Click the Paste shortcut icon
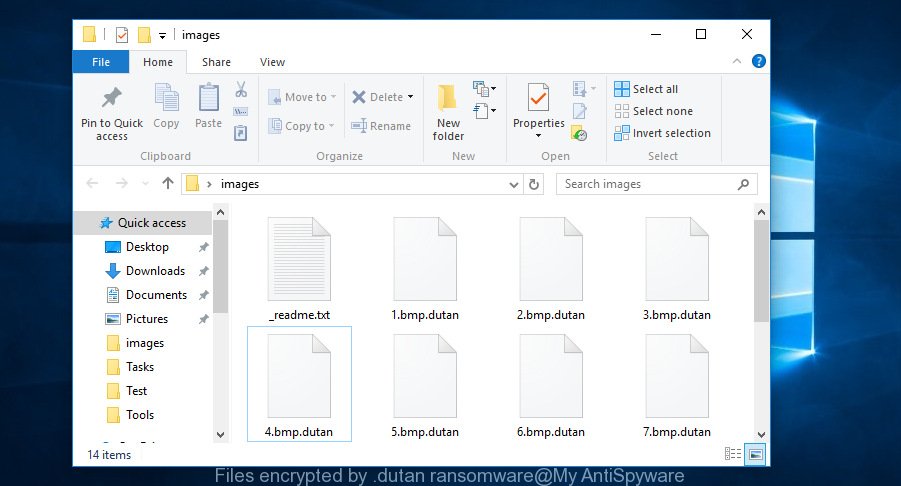The height and width of the screenshot is (486, 901). click(241, 133)
